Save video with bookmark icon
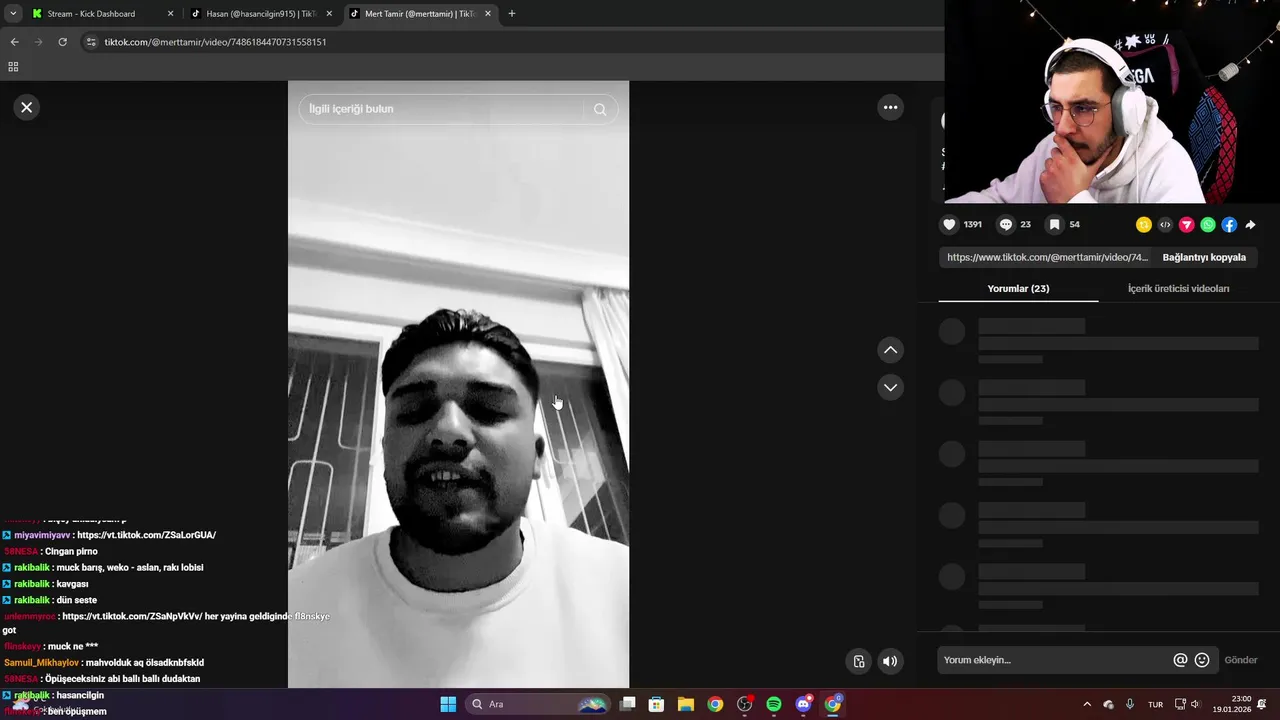This screenshot has width=1280, height=720. [x=1054, y=225]
